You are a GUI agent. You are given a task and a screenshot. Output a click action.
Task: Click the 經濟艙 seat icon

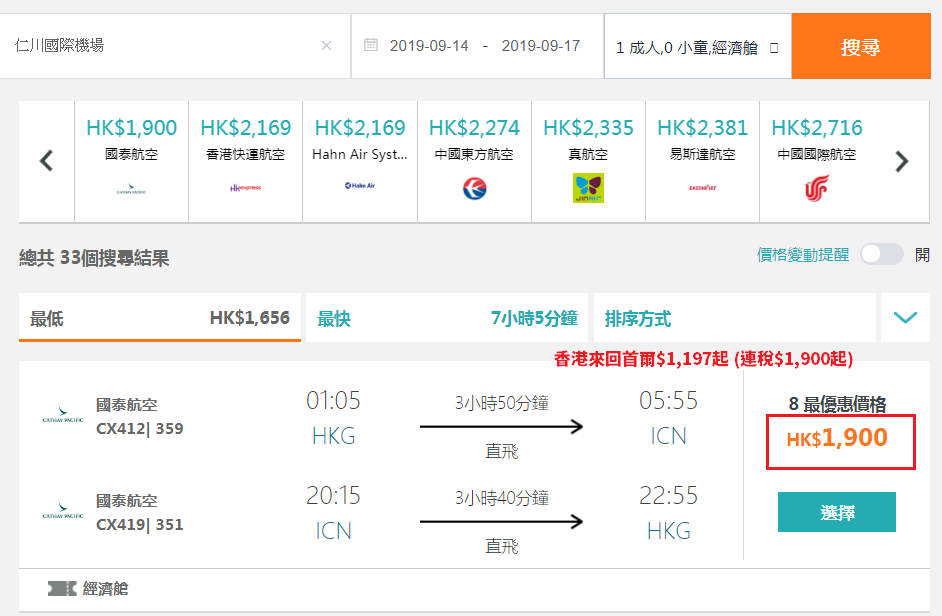pyautogui.click(x=62, y=588)
